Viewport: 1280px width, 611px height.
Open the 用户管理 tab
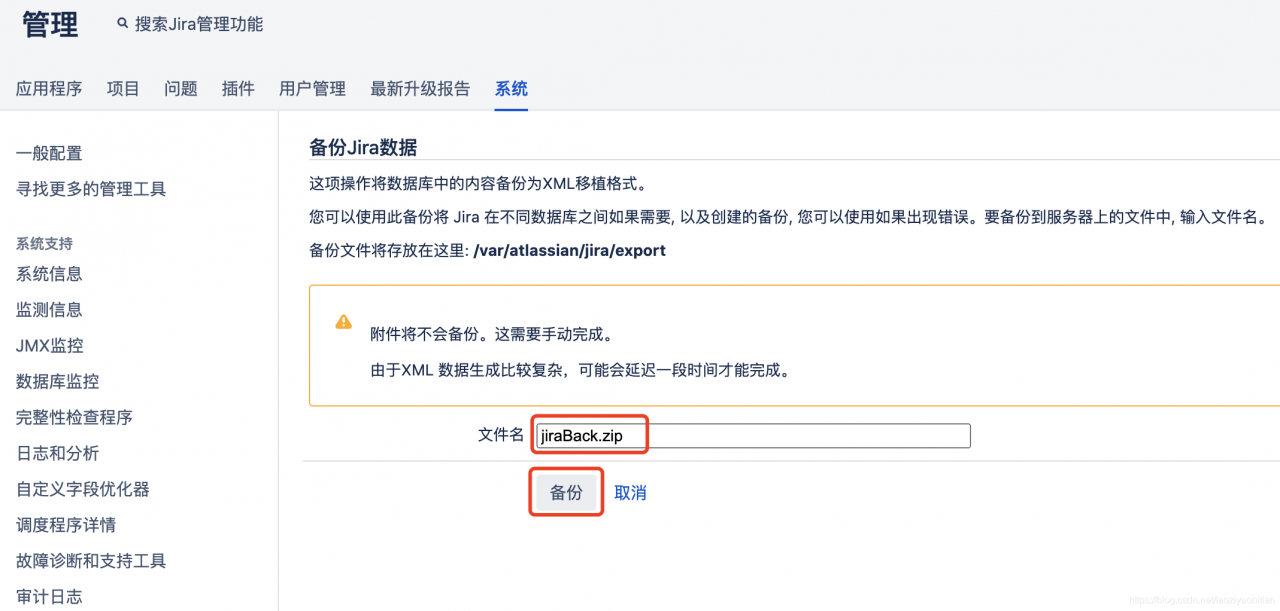coord(312,89)
